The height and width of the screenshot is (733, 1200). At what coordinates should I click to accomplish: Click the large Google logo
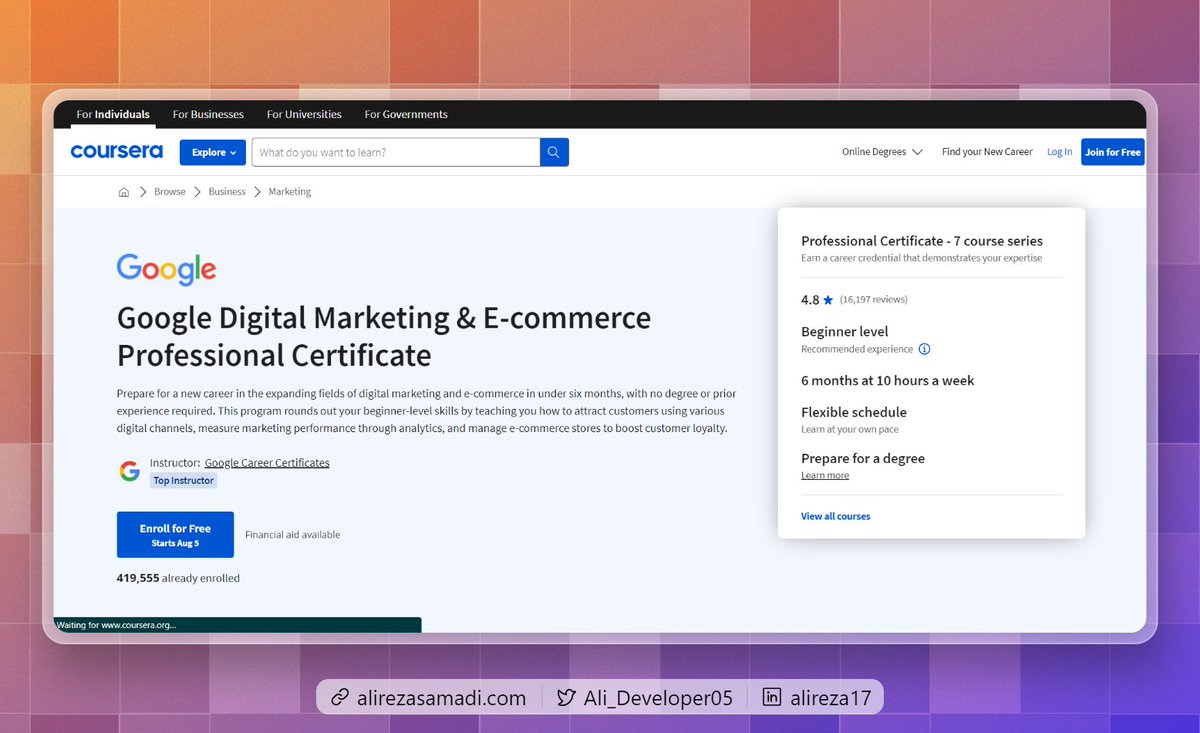tap(166, 270)
